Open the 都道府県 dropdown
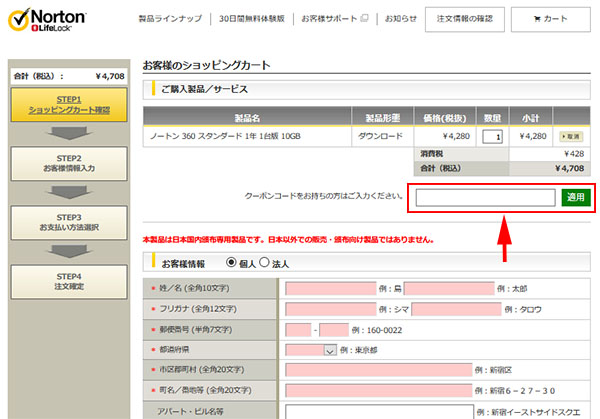The height and width of the screenshot is (419, 600). [311, 350]
